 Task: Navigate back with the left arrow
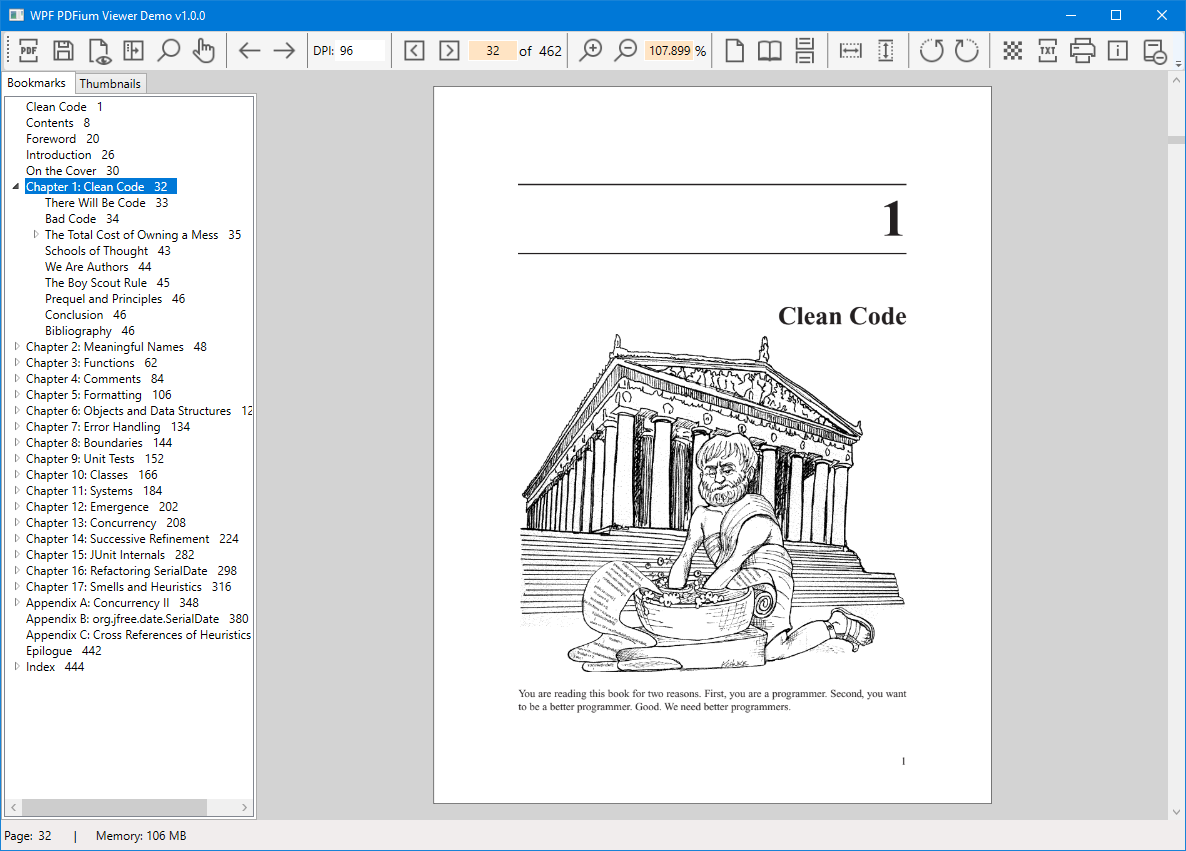click(x=250, y=51)
